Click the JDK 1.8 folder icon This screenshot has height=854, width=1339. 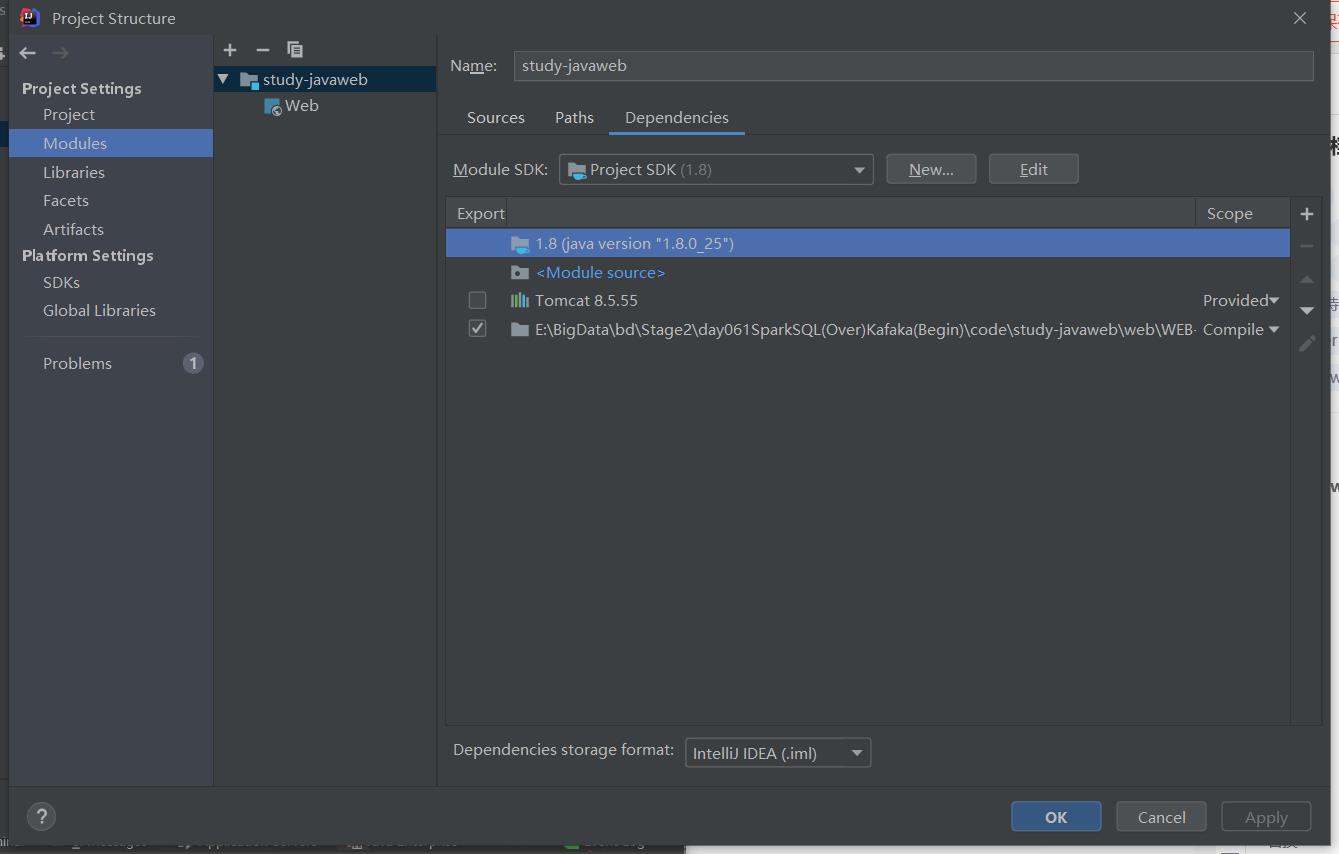pyautogui.click(x=519, y=243)
